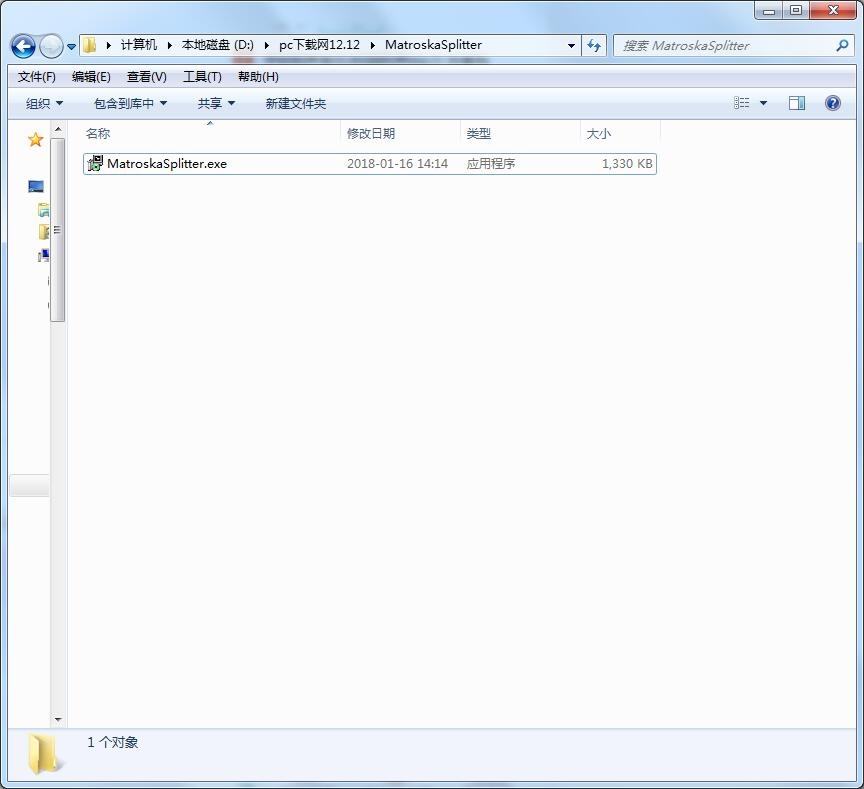Click the Back navigation arrow button
Viewport: 864px width, 789px height.
23,46
